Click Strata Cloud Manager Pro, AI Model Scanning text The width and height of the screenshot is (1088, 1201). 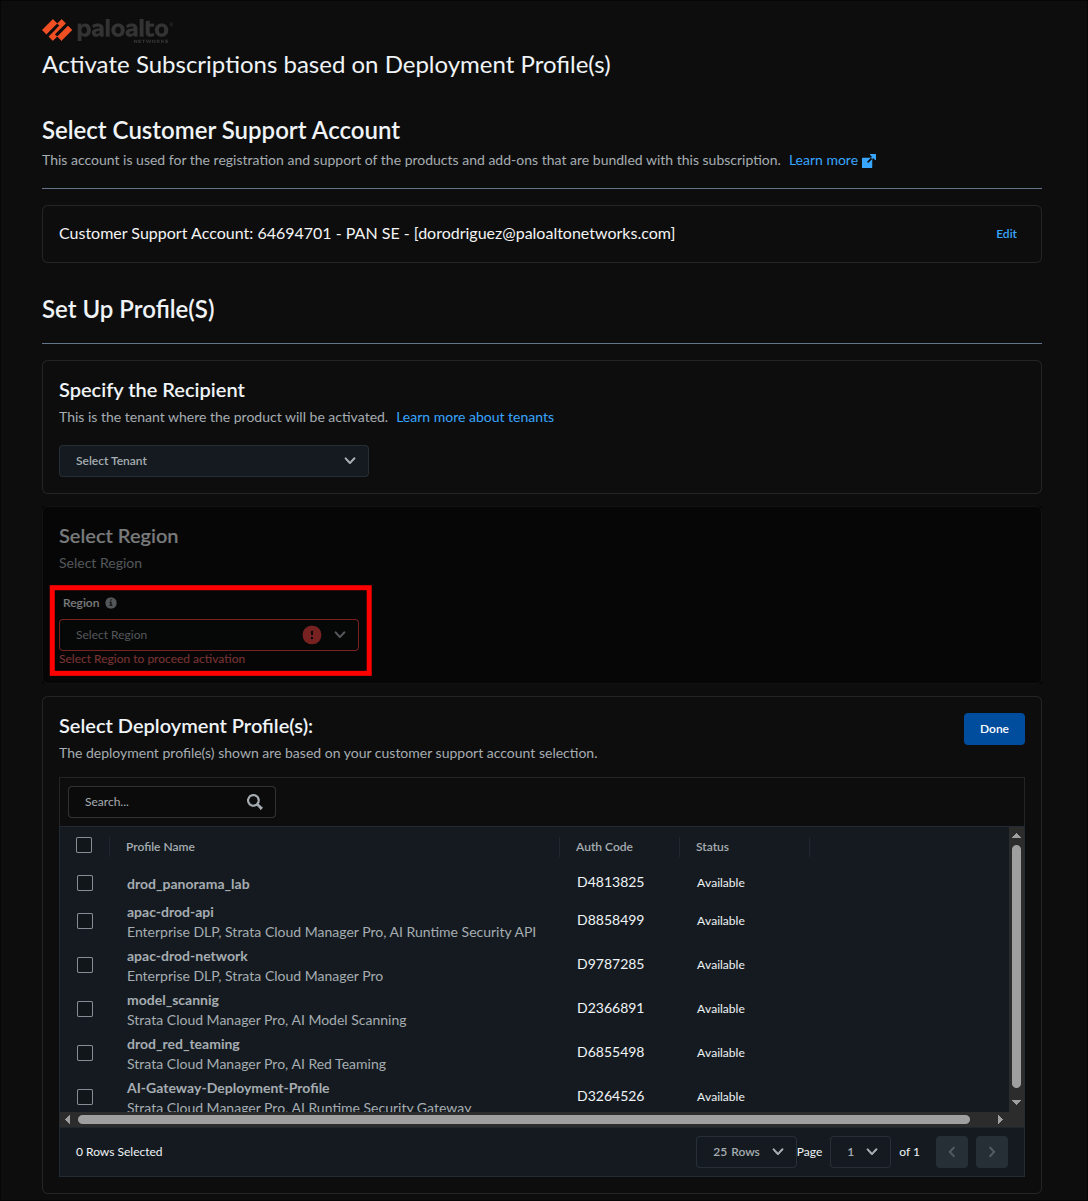click(267, 1020)
